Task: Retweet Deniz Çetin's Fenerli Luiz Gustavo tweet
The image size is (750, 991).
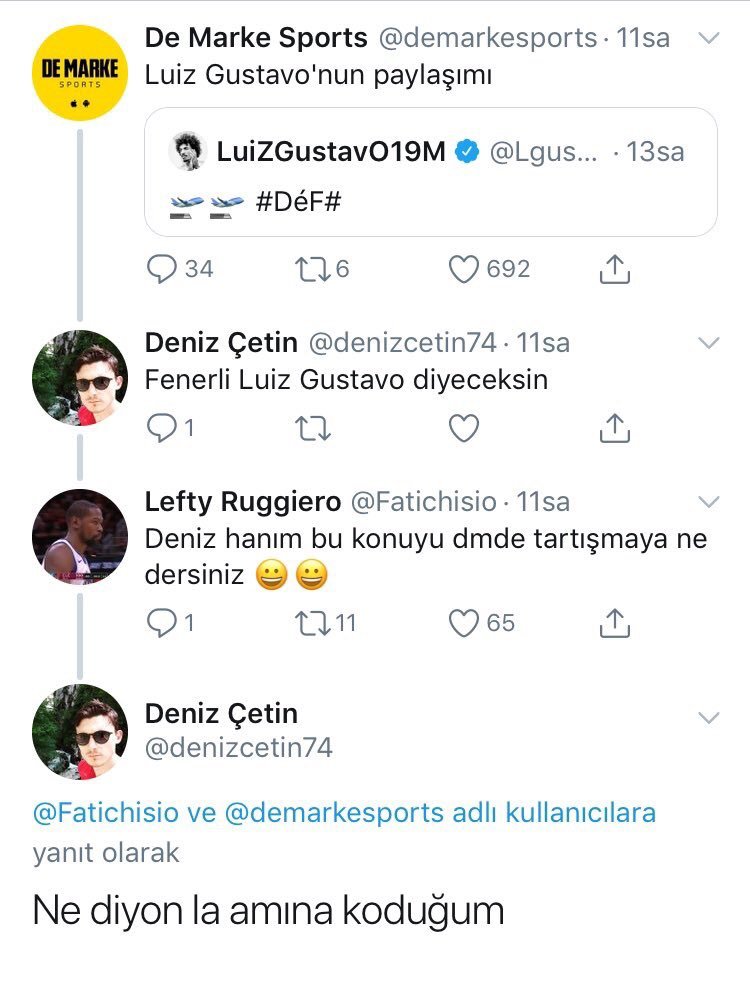Action: pos(311,428)
